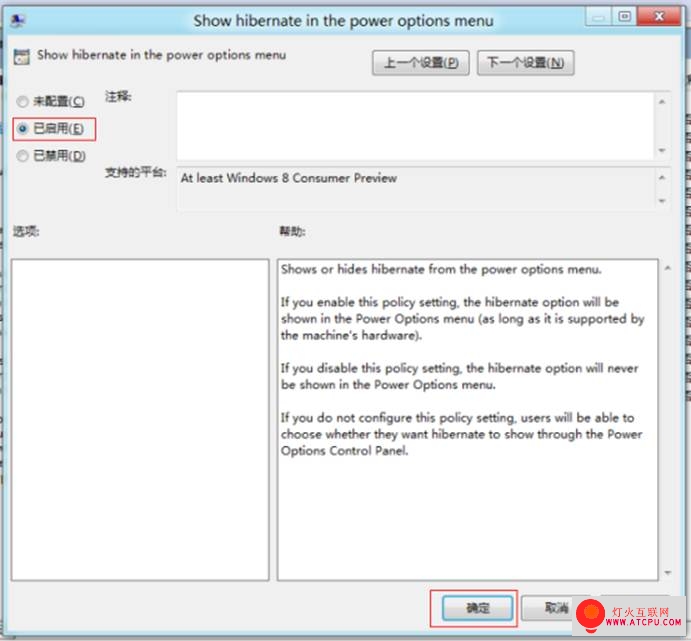Click the 注释 label

tap(118, 96)
